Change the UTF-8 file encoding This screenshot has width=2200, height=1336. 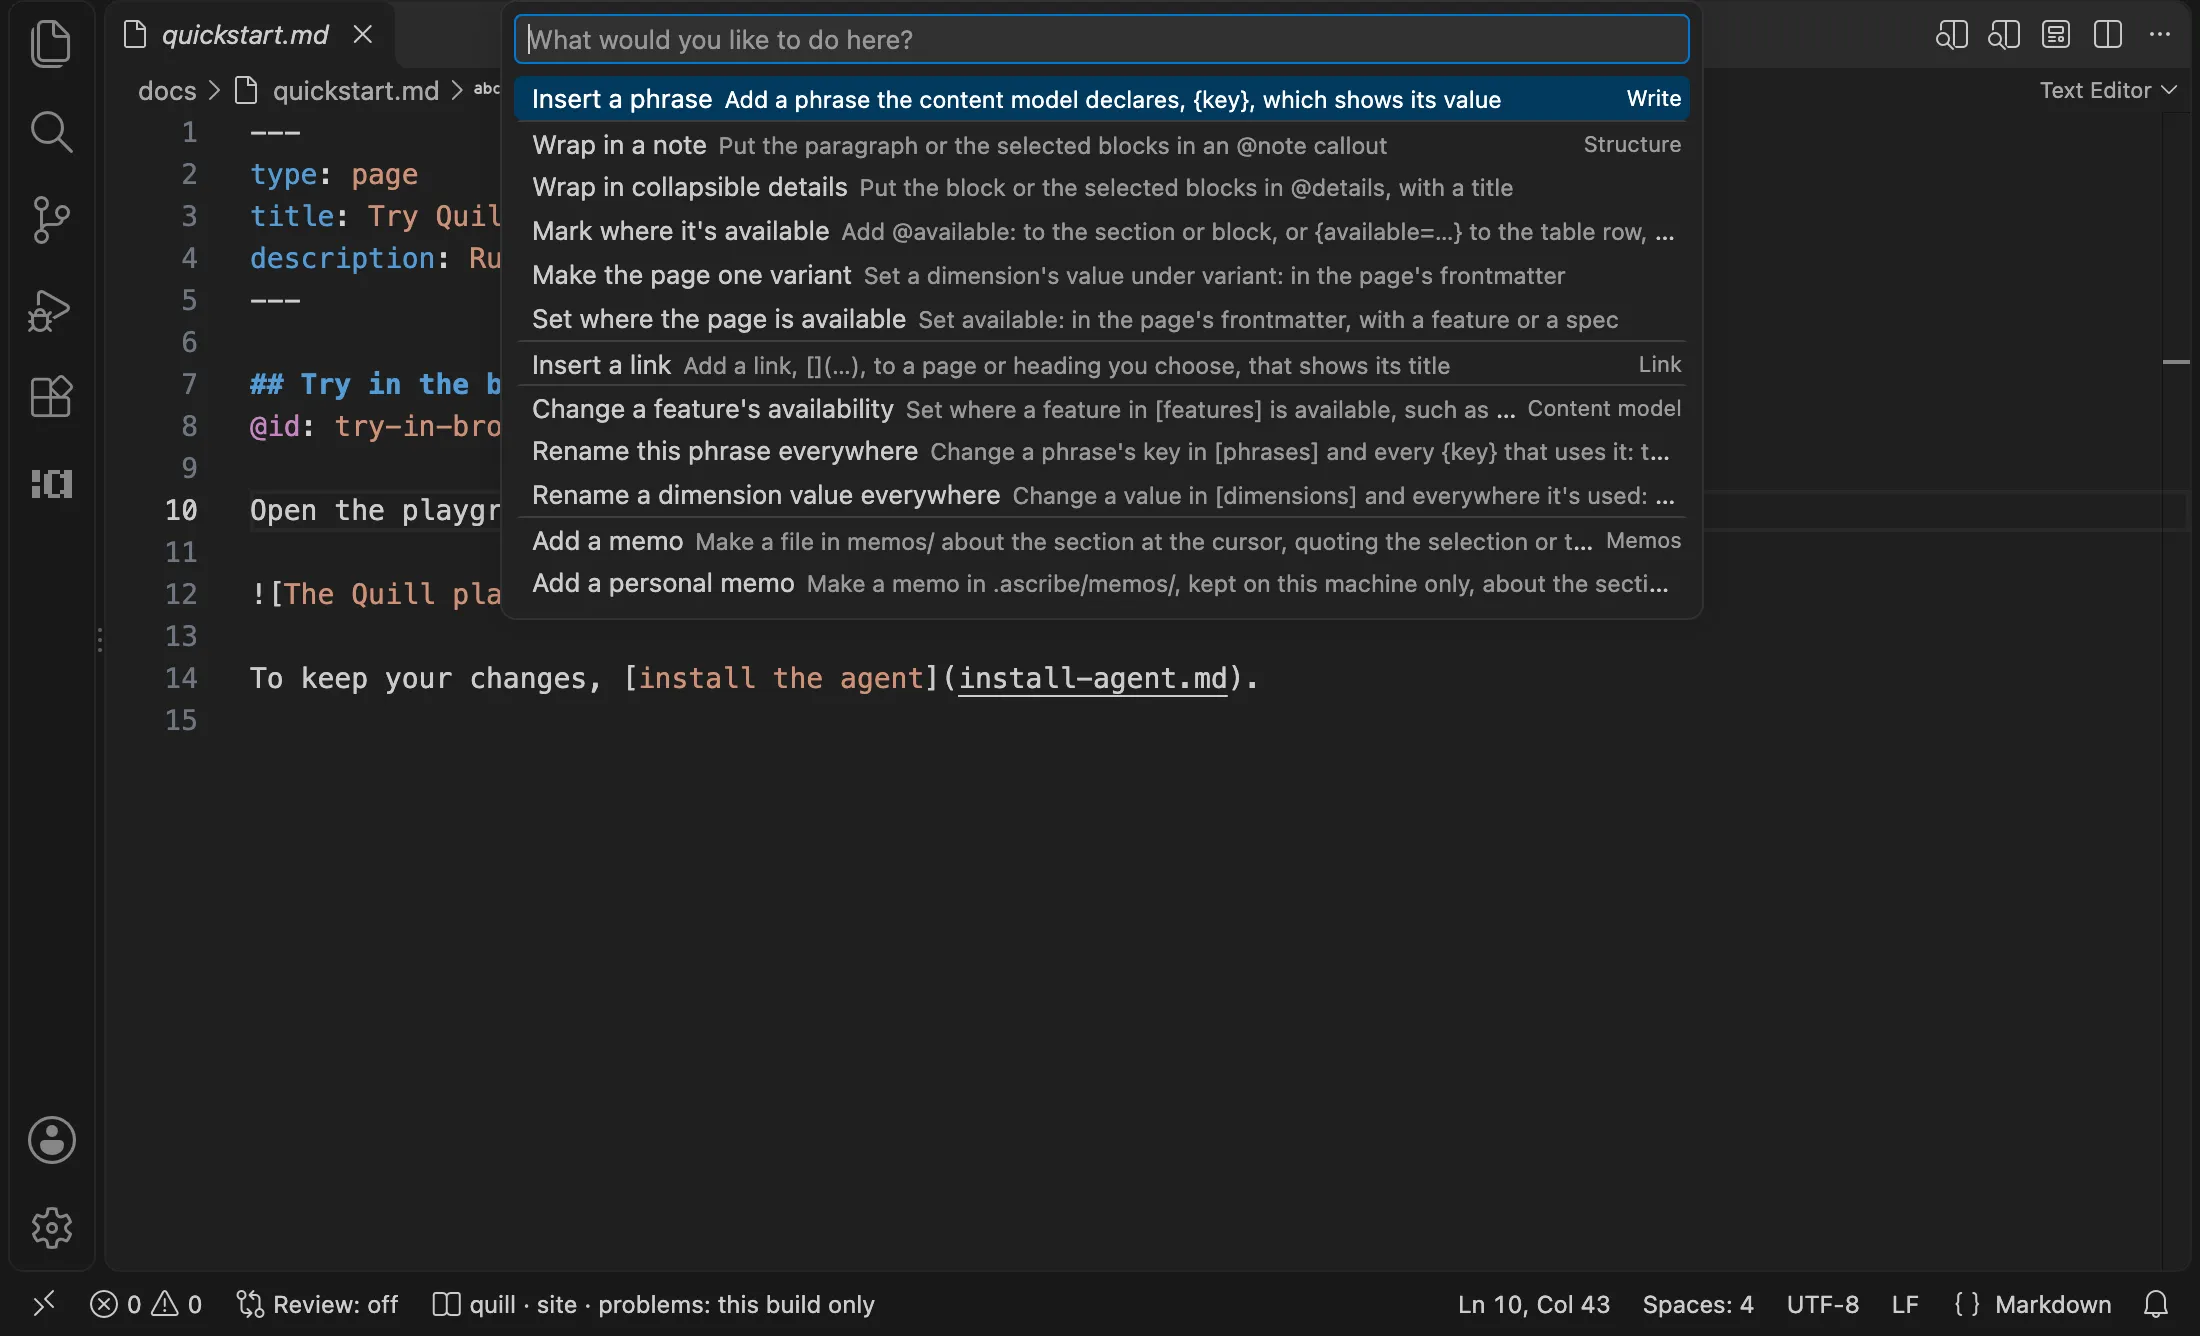pos(1822,1304)
